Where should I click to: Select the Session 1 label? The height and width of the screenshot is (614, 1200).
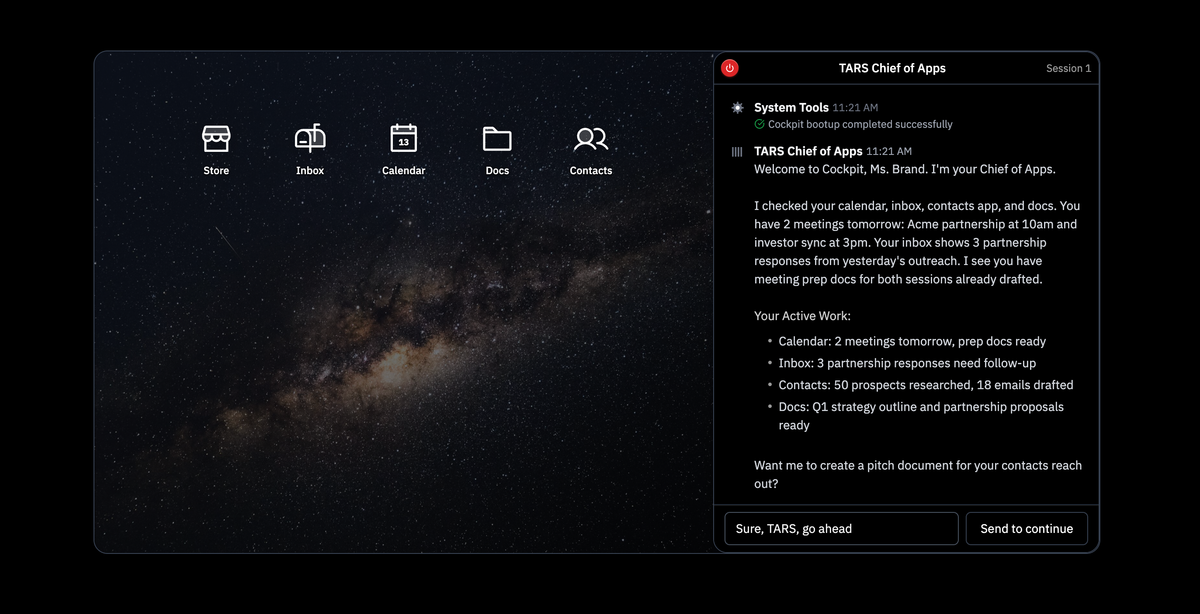point(1068,69)
